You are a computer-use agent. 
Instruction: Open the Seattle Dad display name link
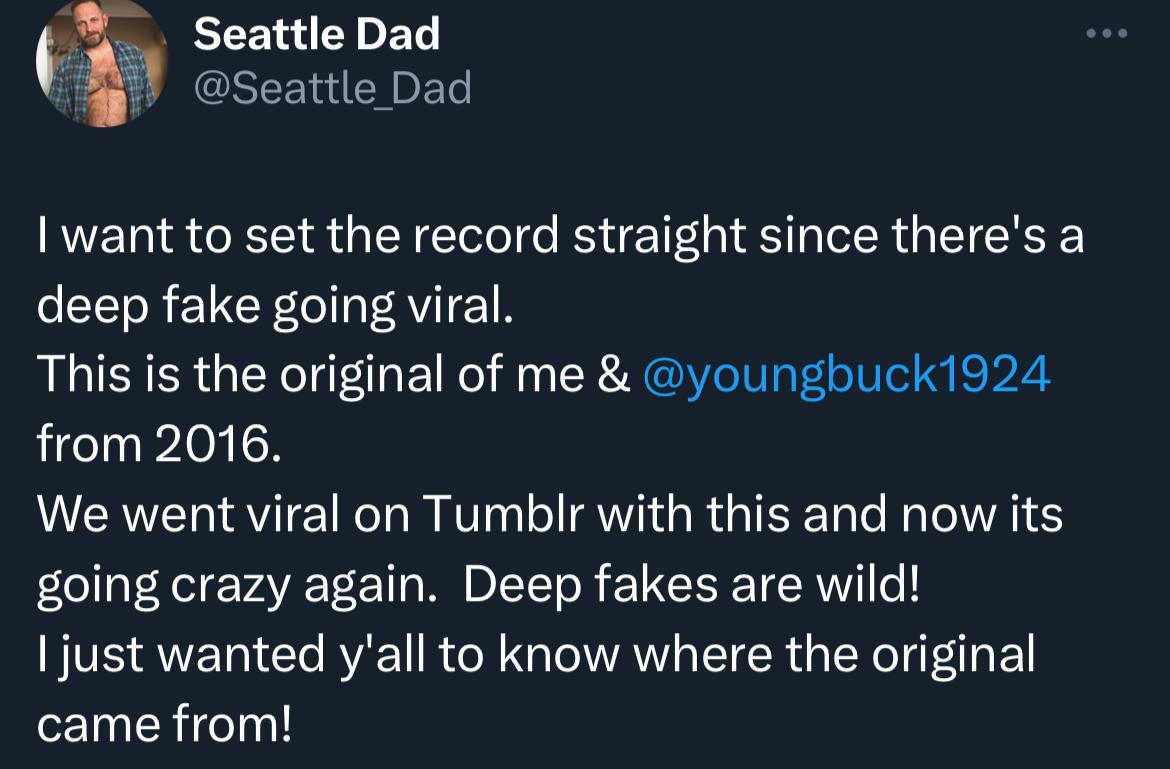316,35
